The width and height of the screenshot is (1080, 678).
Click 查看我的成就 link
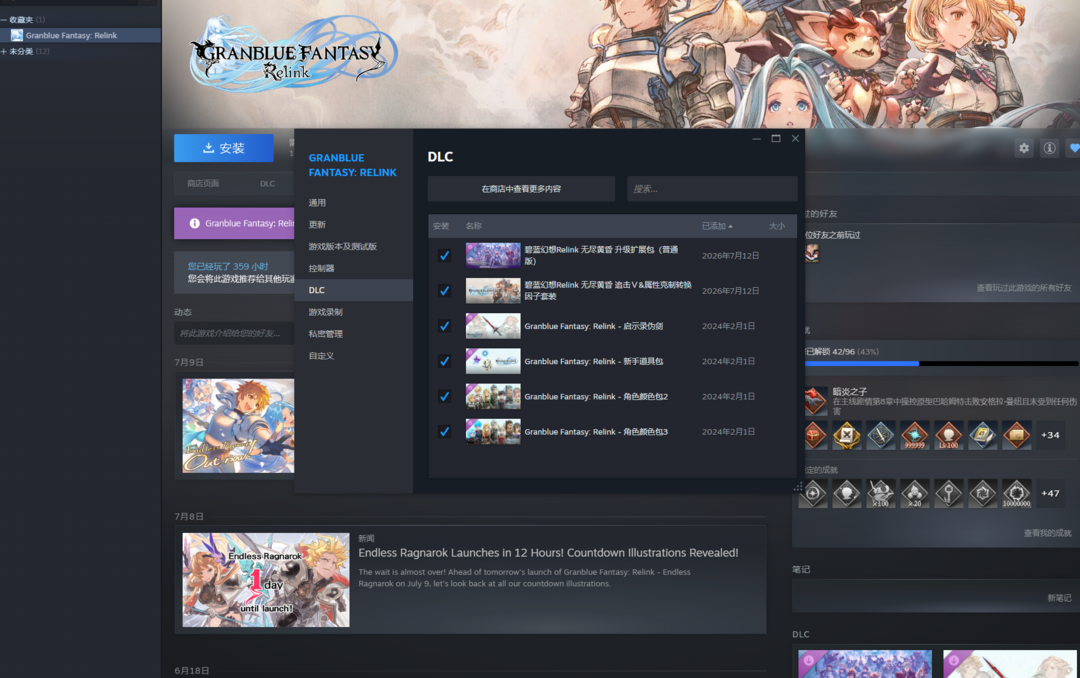click(x=1047, y=533)
